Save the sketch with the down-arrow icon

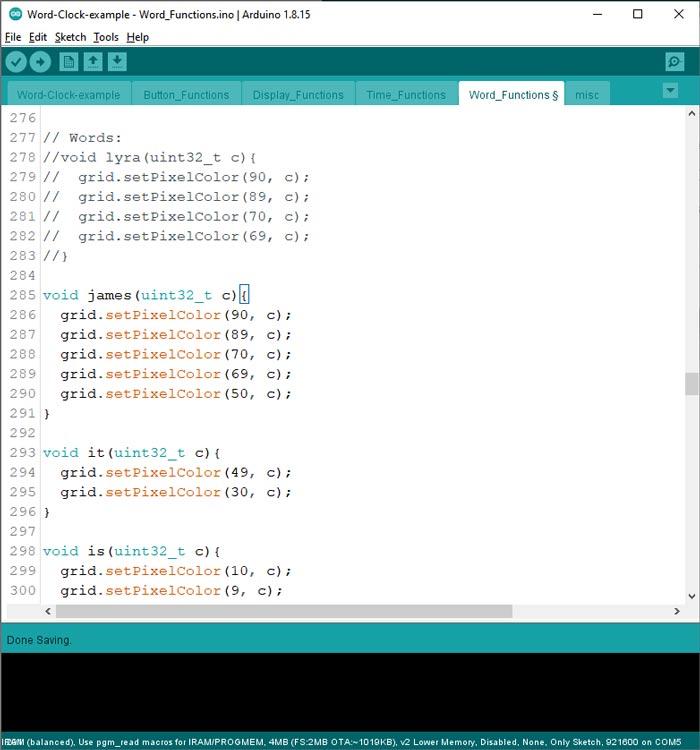click(x=117, y=62)
